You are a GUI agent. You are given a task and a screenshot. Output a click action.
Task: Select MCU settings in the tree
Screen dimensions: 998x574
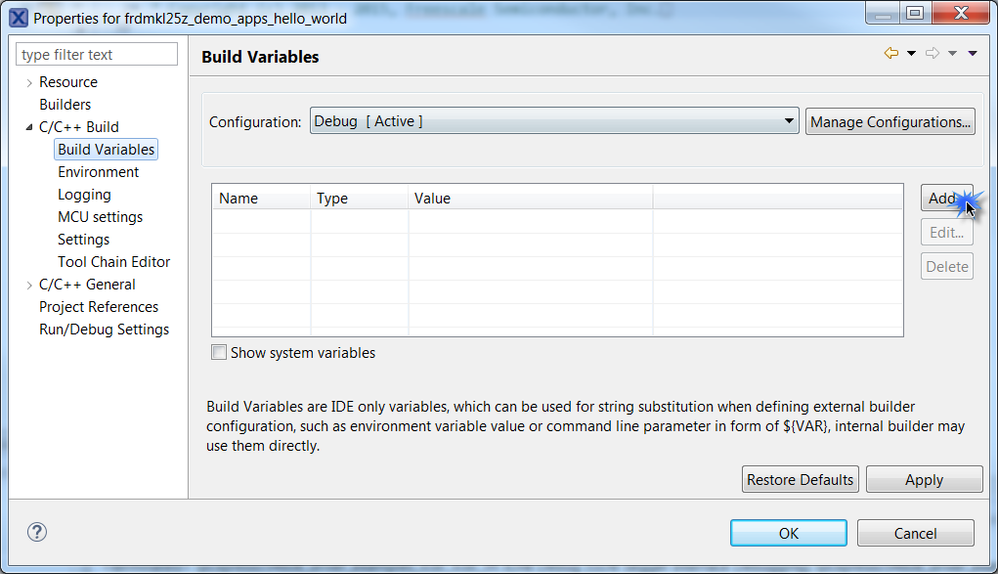tap(100, 217)
